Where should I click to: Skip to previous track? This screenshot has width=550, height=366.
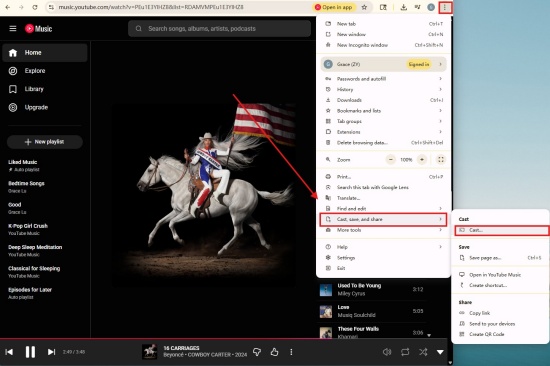(x=9, y=352)
